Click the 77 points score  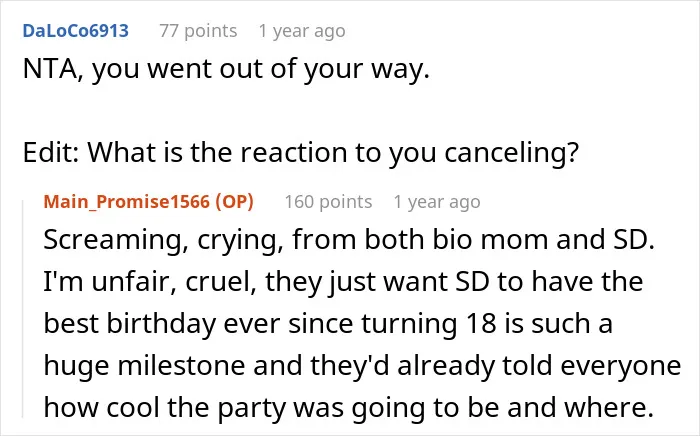pyautogui.click(x=198, y=31)
